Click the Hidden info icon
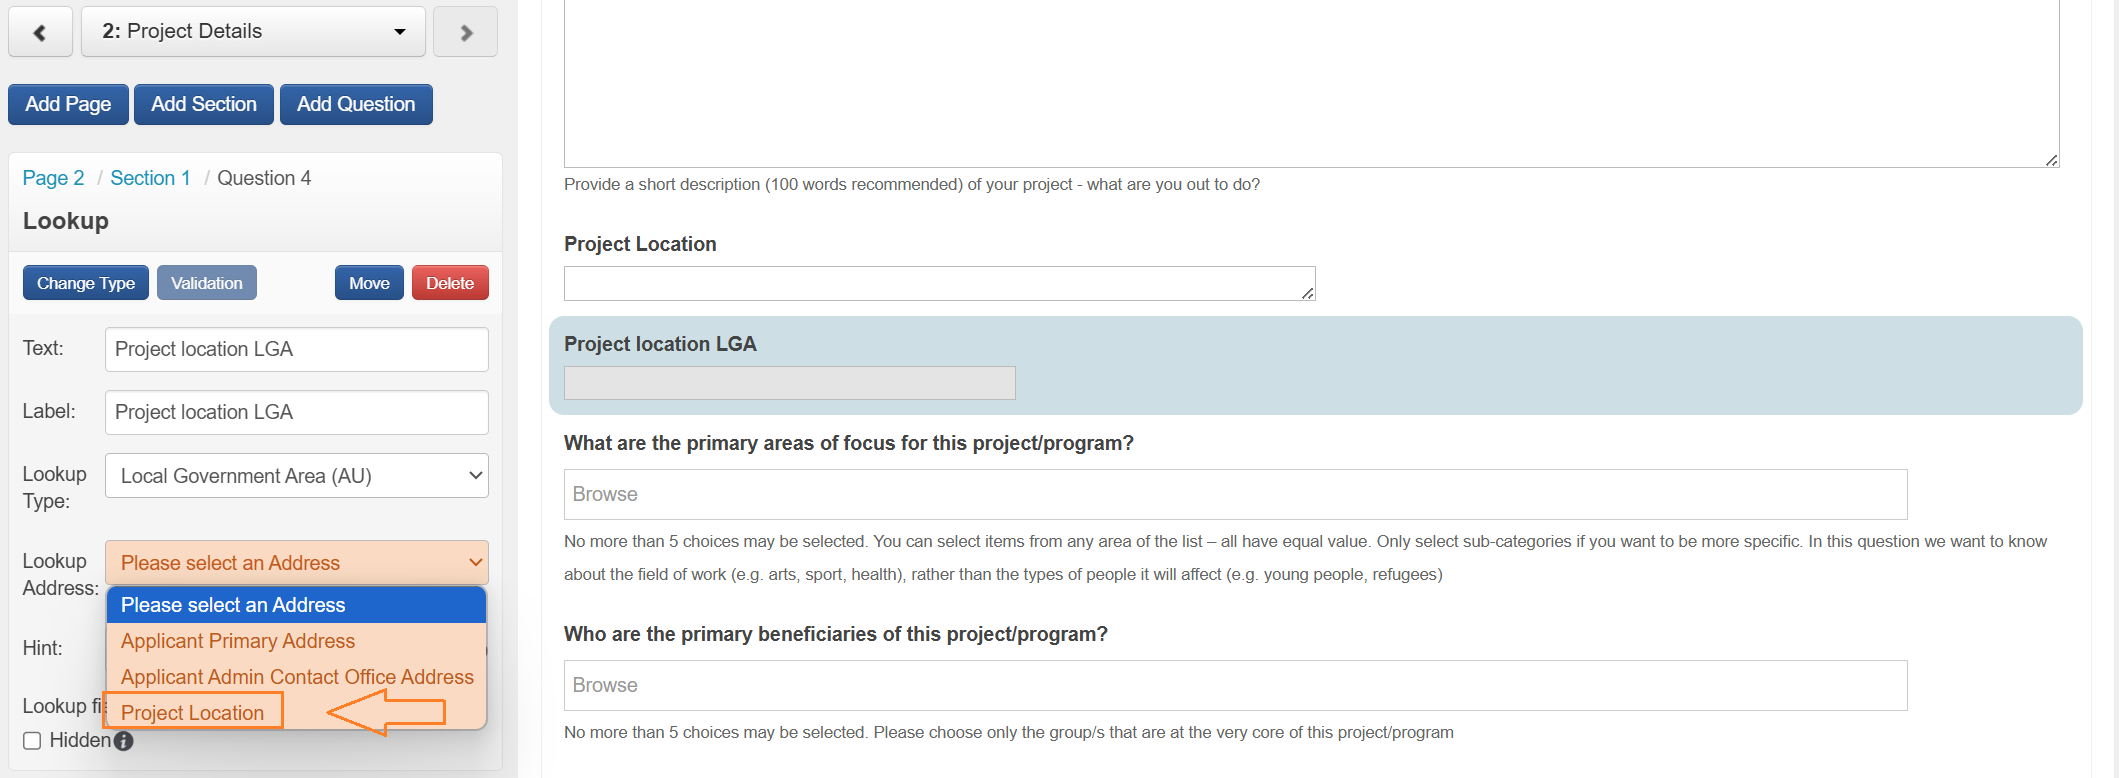2119x778 pixels. pyautogui.click(x=123, y=741)
